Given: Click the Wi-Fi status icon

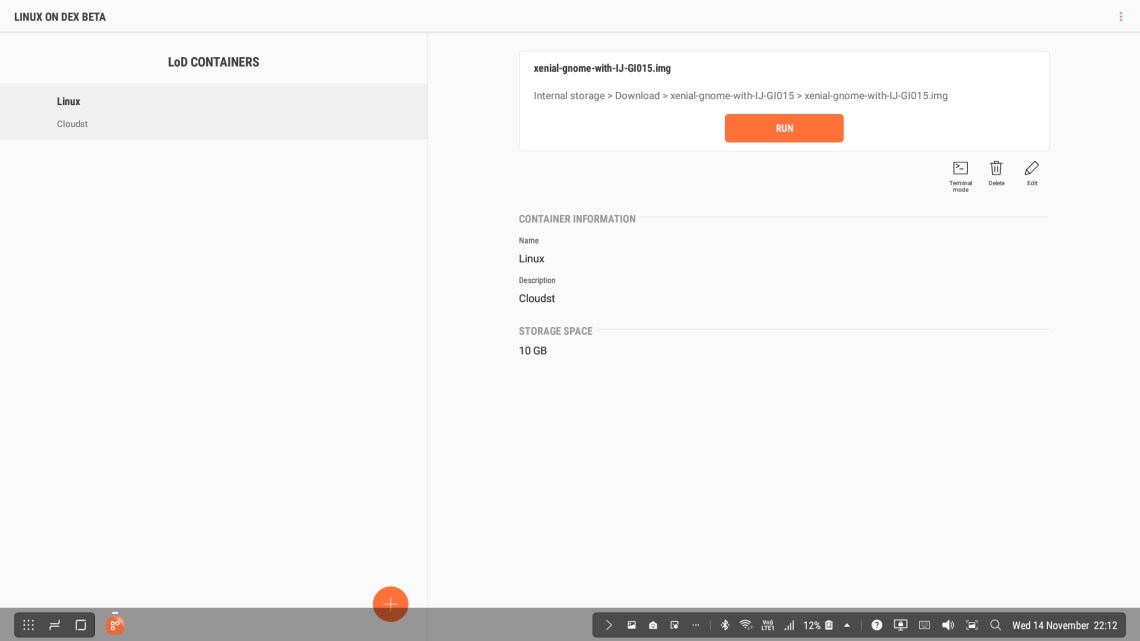Looking at the screenshot, I should [745, 624].
